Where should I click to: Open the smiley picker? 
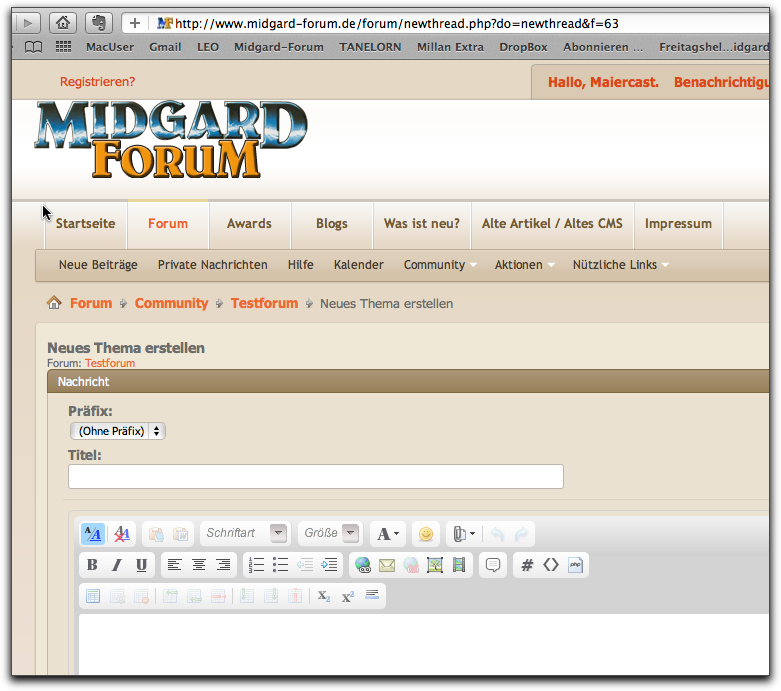[425, 534]
